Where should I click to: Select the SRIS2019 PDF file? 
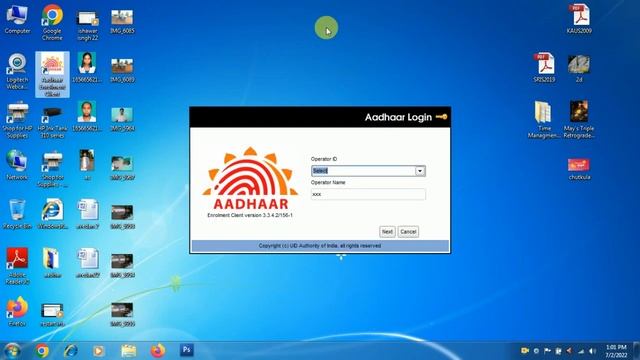point(544,68)
